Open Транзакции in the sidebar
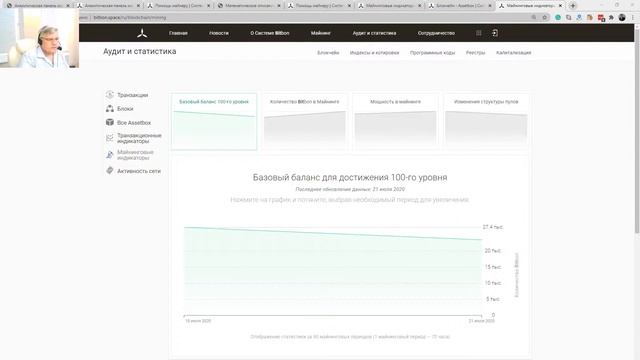This screenshot has height=360, width=640. point(133,95)
